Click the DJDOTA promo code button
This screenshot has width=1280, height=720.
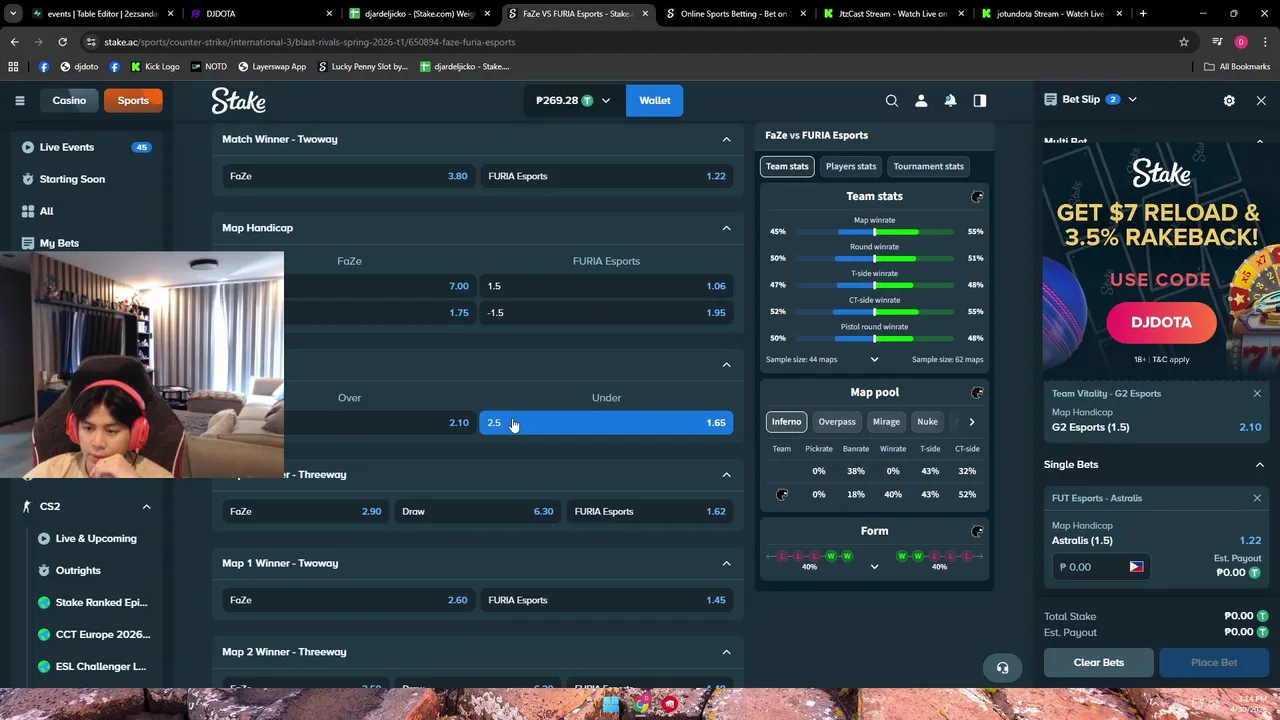tap(1161, 322)
